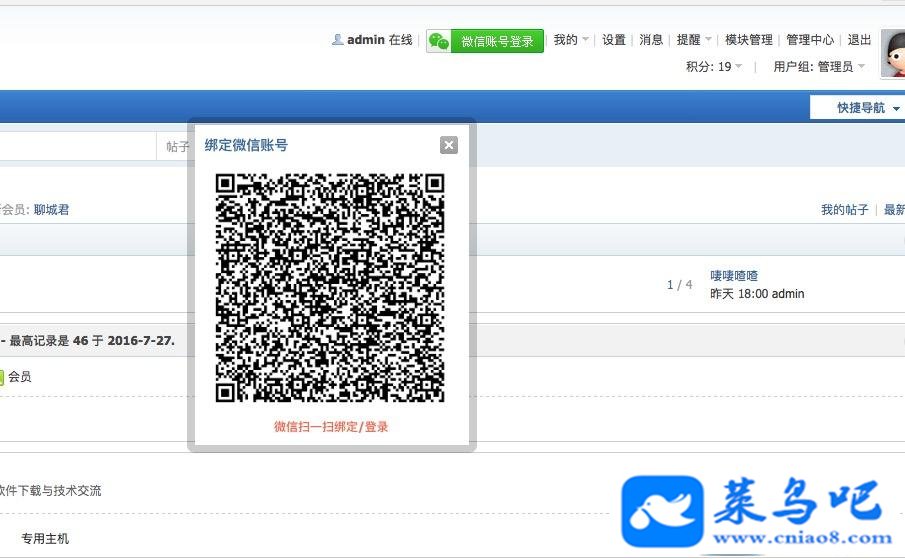
Task: Click the admin user silhouette icon
Action: 338,40
